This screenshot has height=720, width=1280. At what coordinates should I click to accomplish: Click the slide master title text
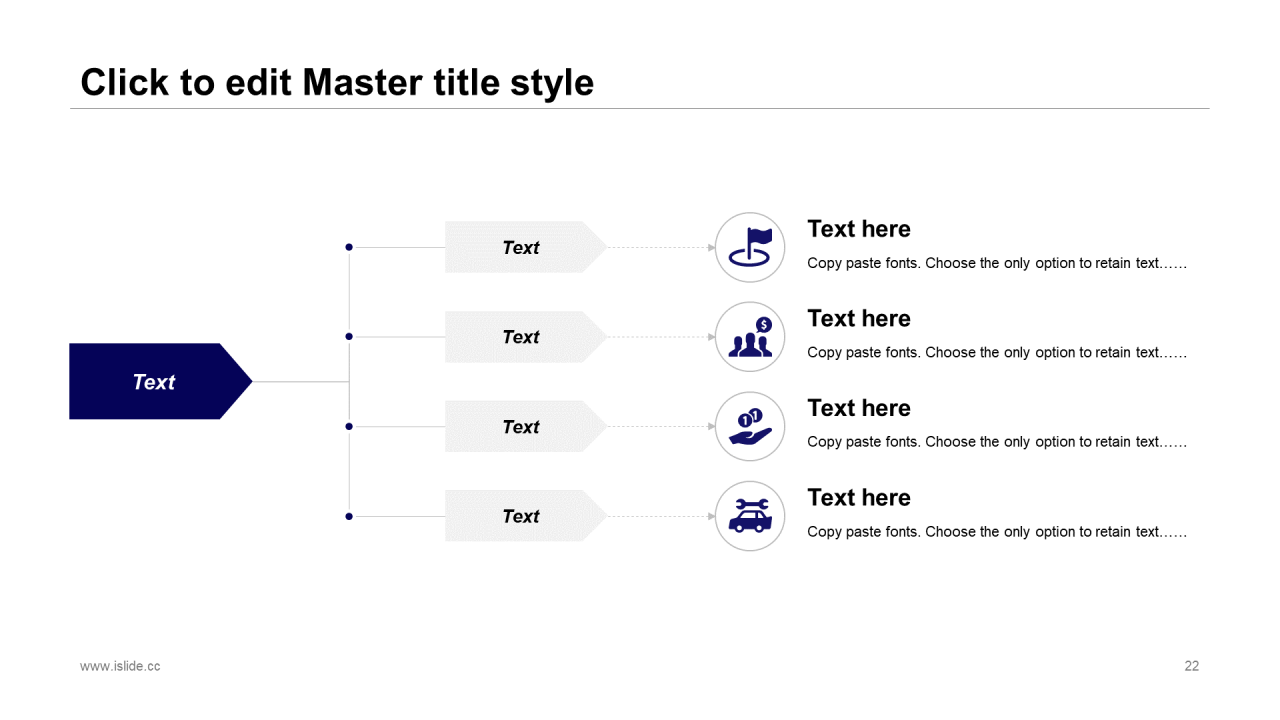[x=337, y=82]
